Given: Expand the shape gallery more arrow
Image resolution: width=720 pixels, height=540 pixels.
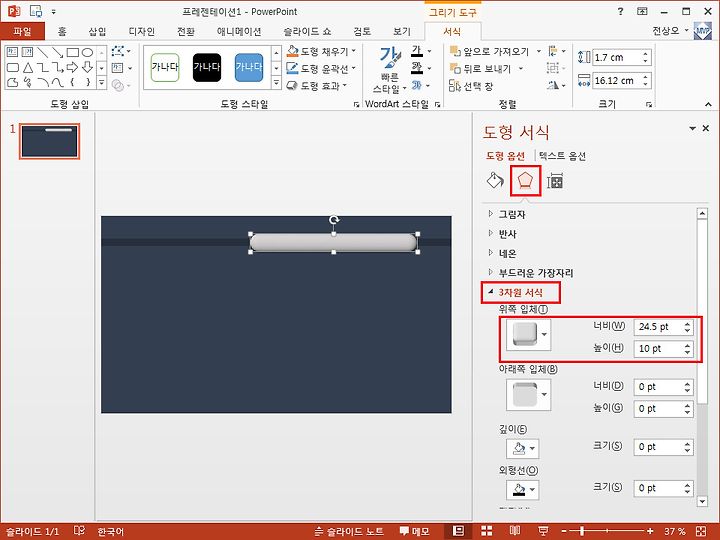Looking at the screenshot, I should (101, 84).
